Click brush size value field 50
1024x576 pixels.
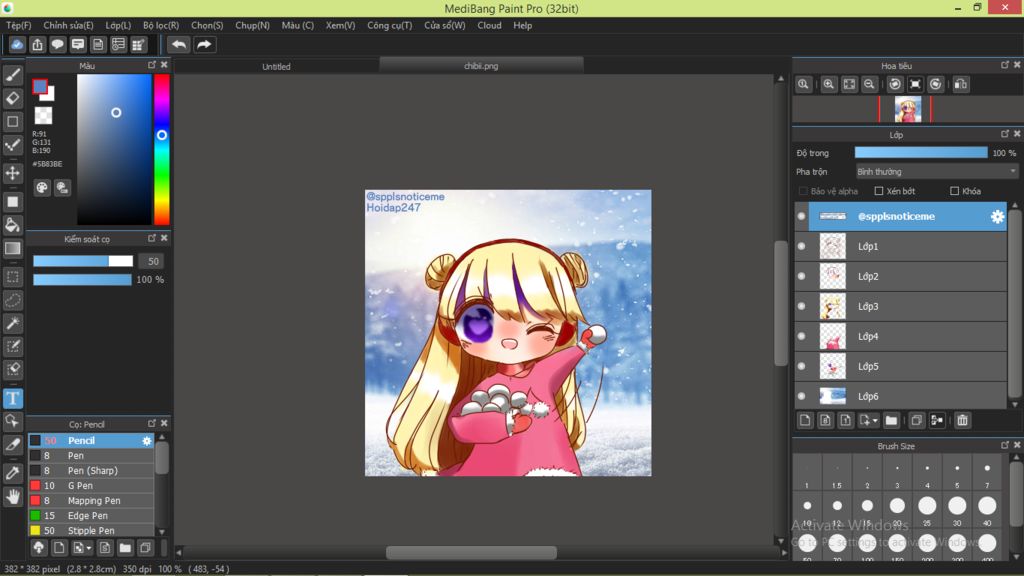tap(152, 261)
